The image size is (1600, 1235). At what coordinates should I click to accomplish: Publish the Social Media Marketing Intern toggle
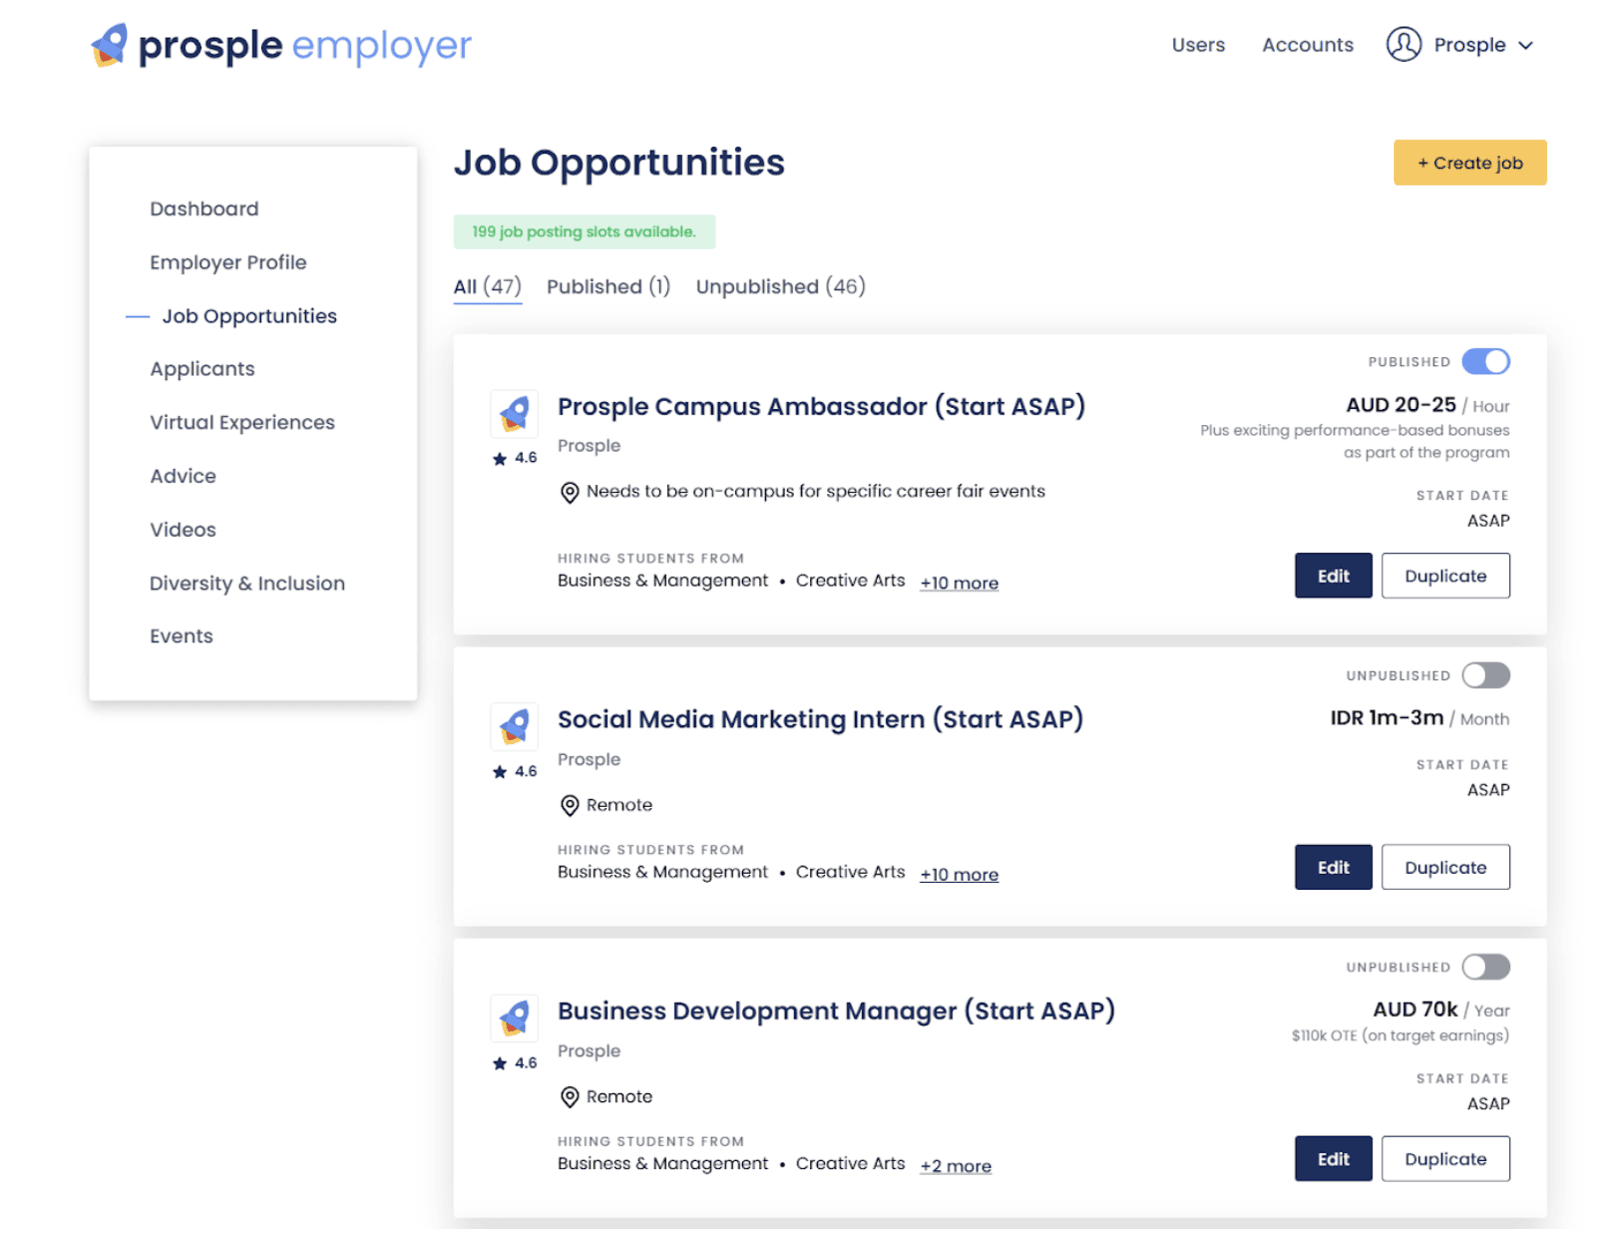(x=1485, y=675)
